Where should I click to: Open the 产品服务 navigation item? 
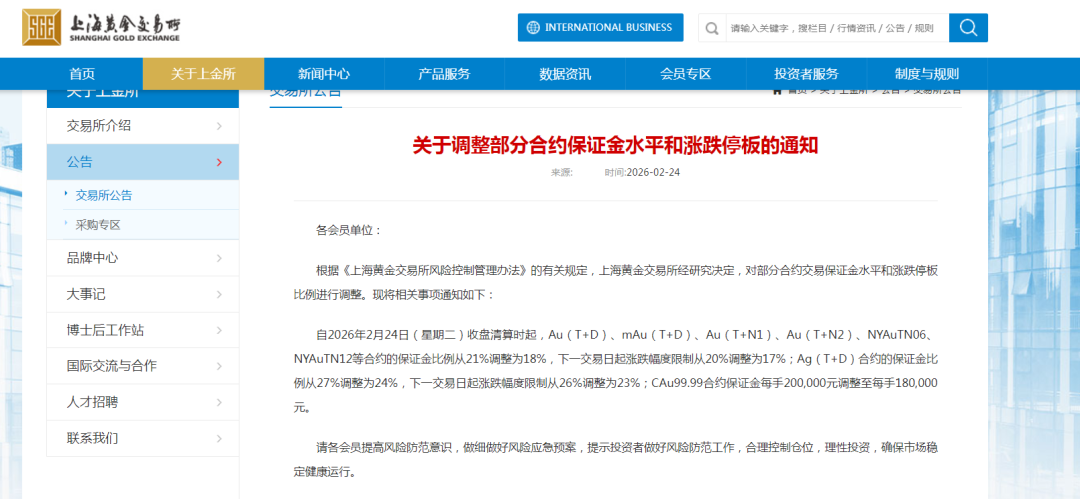[x=444, y=74]
